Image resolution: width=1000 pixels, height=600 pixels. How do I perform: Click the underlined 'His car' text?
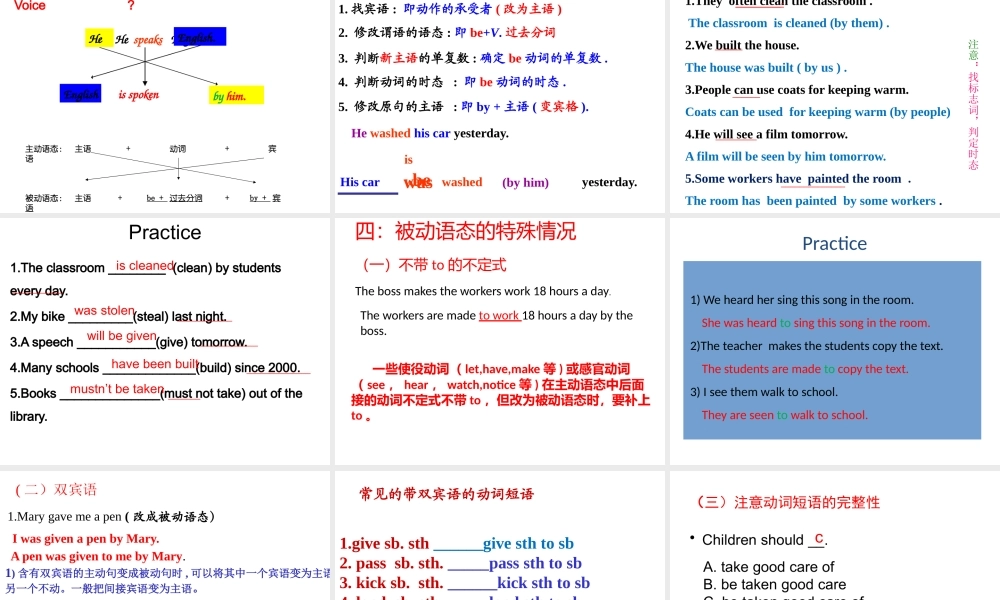point(360,182)
